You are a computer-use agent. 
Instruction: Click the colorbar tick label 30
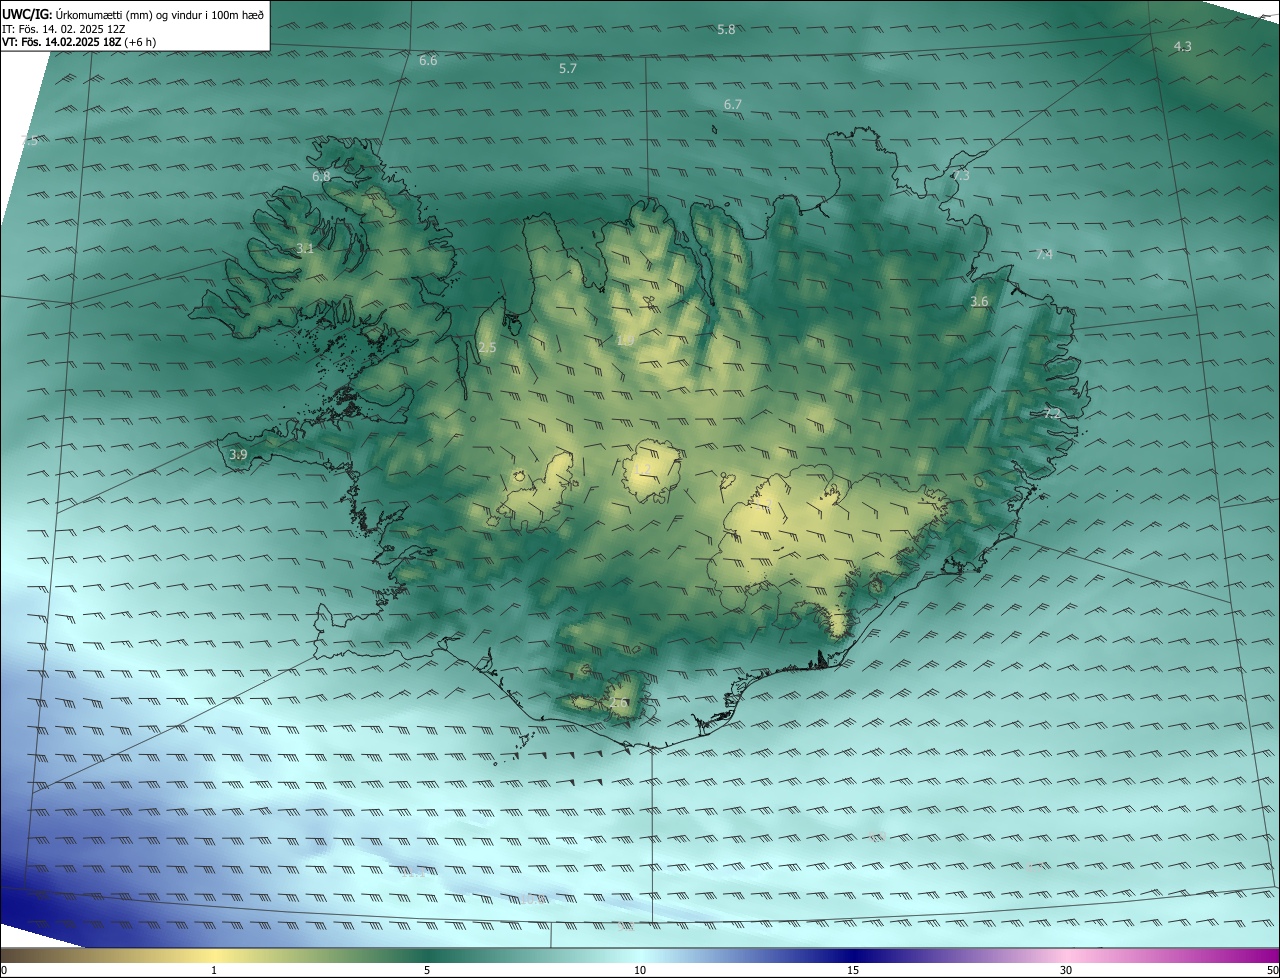(x=1066, y=971)
